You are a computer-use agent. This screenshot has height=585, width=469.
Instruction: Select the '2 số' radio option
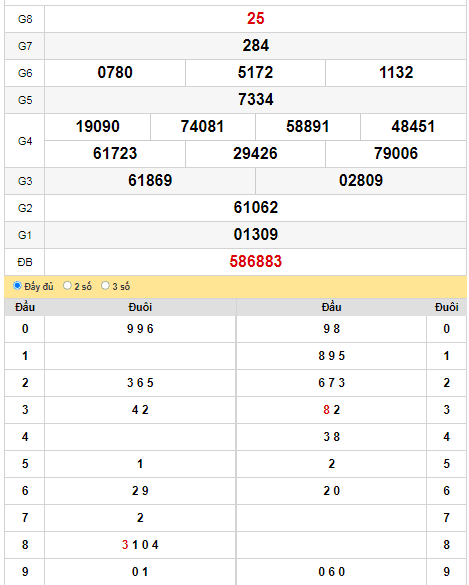pos(67,286)
